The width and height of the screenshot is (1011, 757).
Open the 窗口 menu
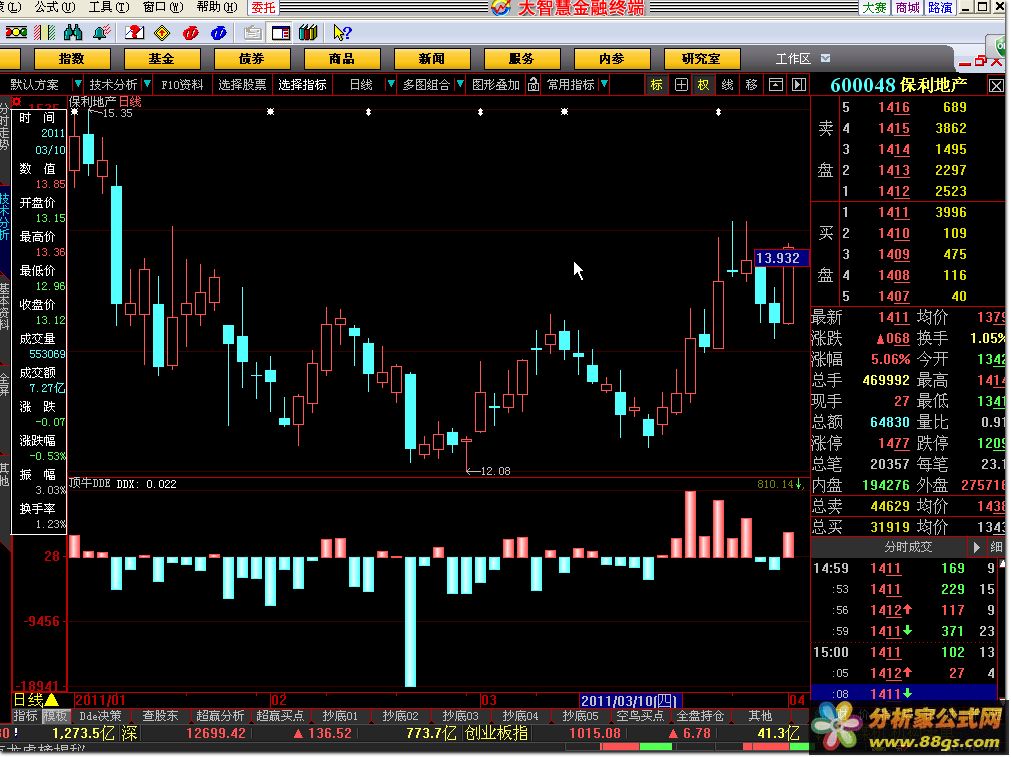point(162,7)
